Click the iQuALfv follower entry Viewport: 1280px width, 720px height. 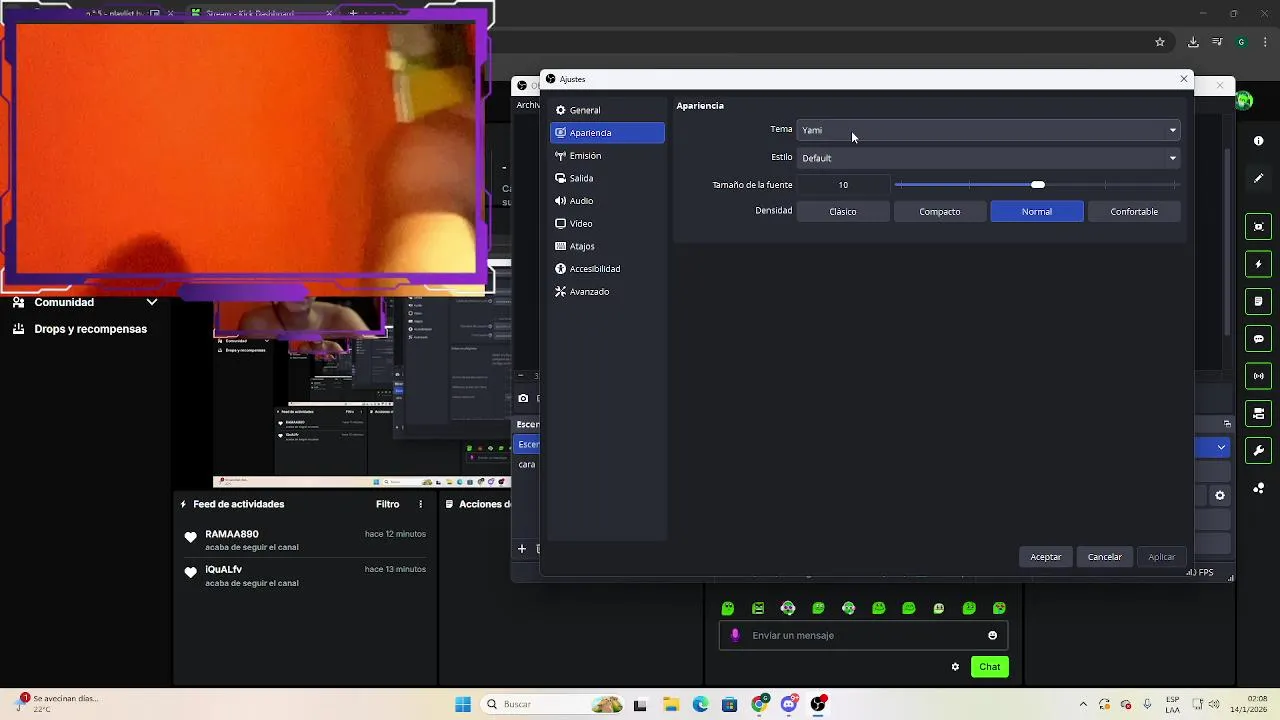[x=305, y=575]
